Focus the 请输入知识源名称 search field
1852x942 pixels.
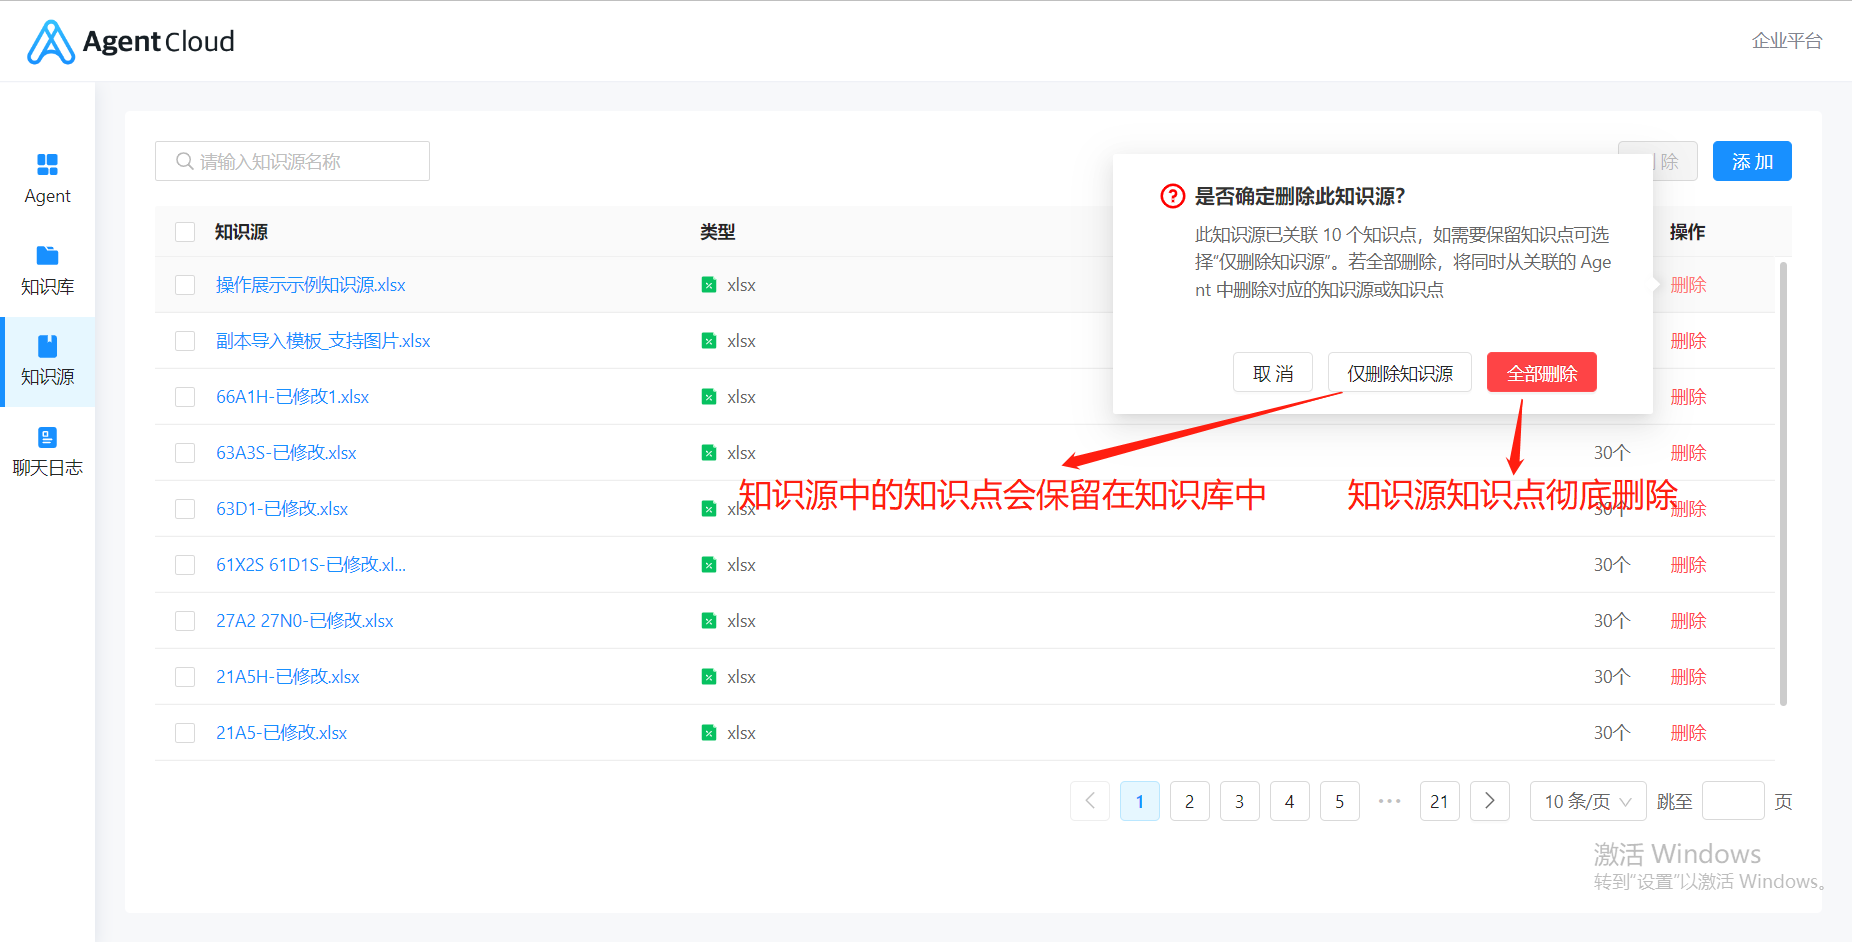[x=292, y=161]
